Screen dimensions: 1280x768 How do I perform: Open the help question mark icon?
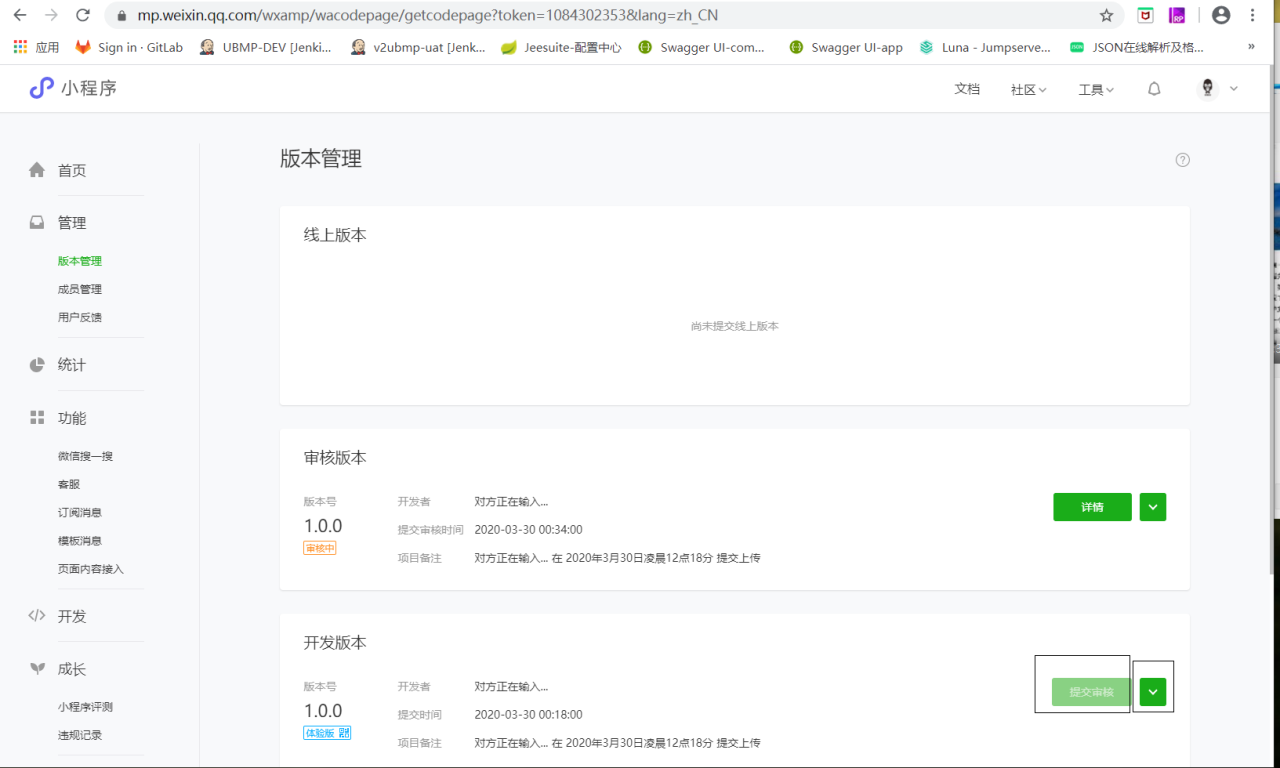point(1182,160)
